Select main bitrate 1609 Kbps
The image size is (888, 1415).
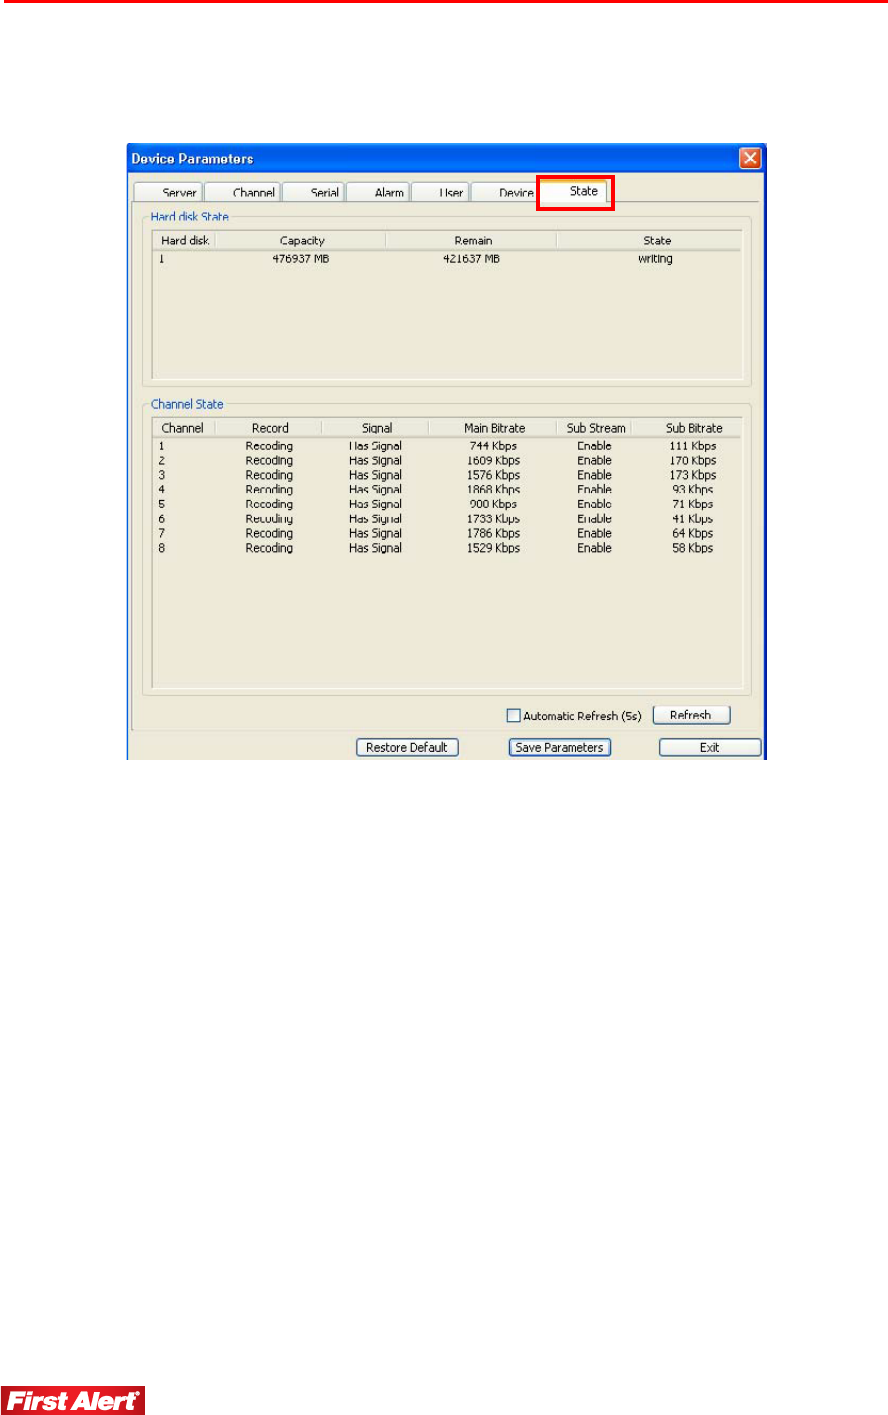click(493, 461)
